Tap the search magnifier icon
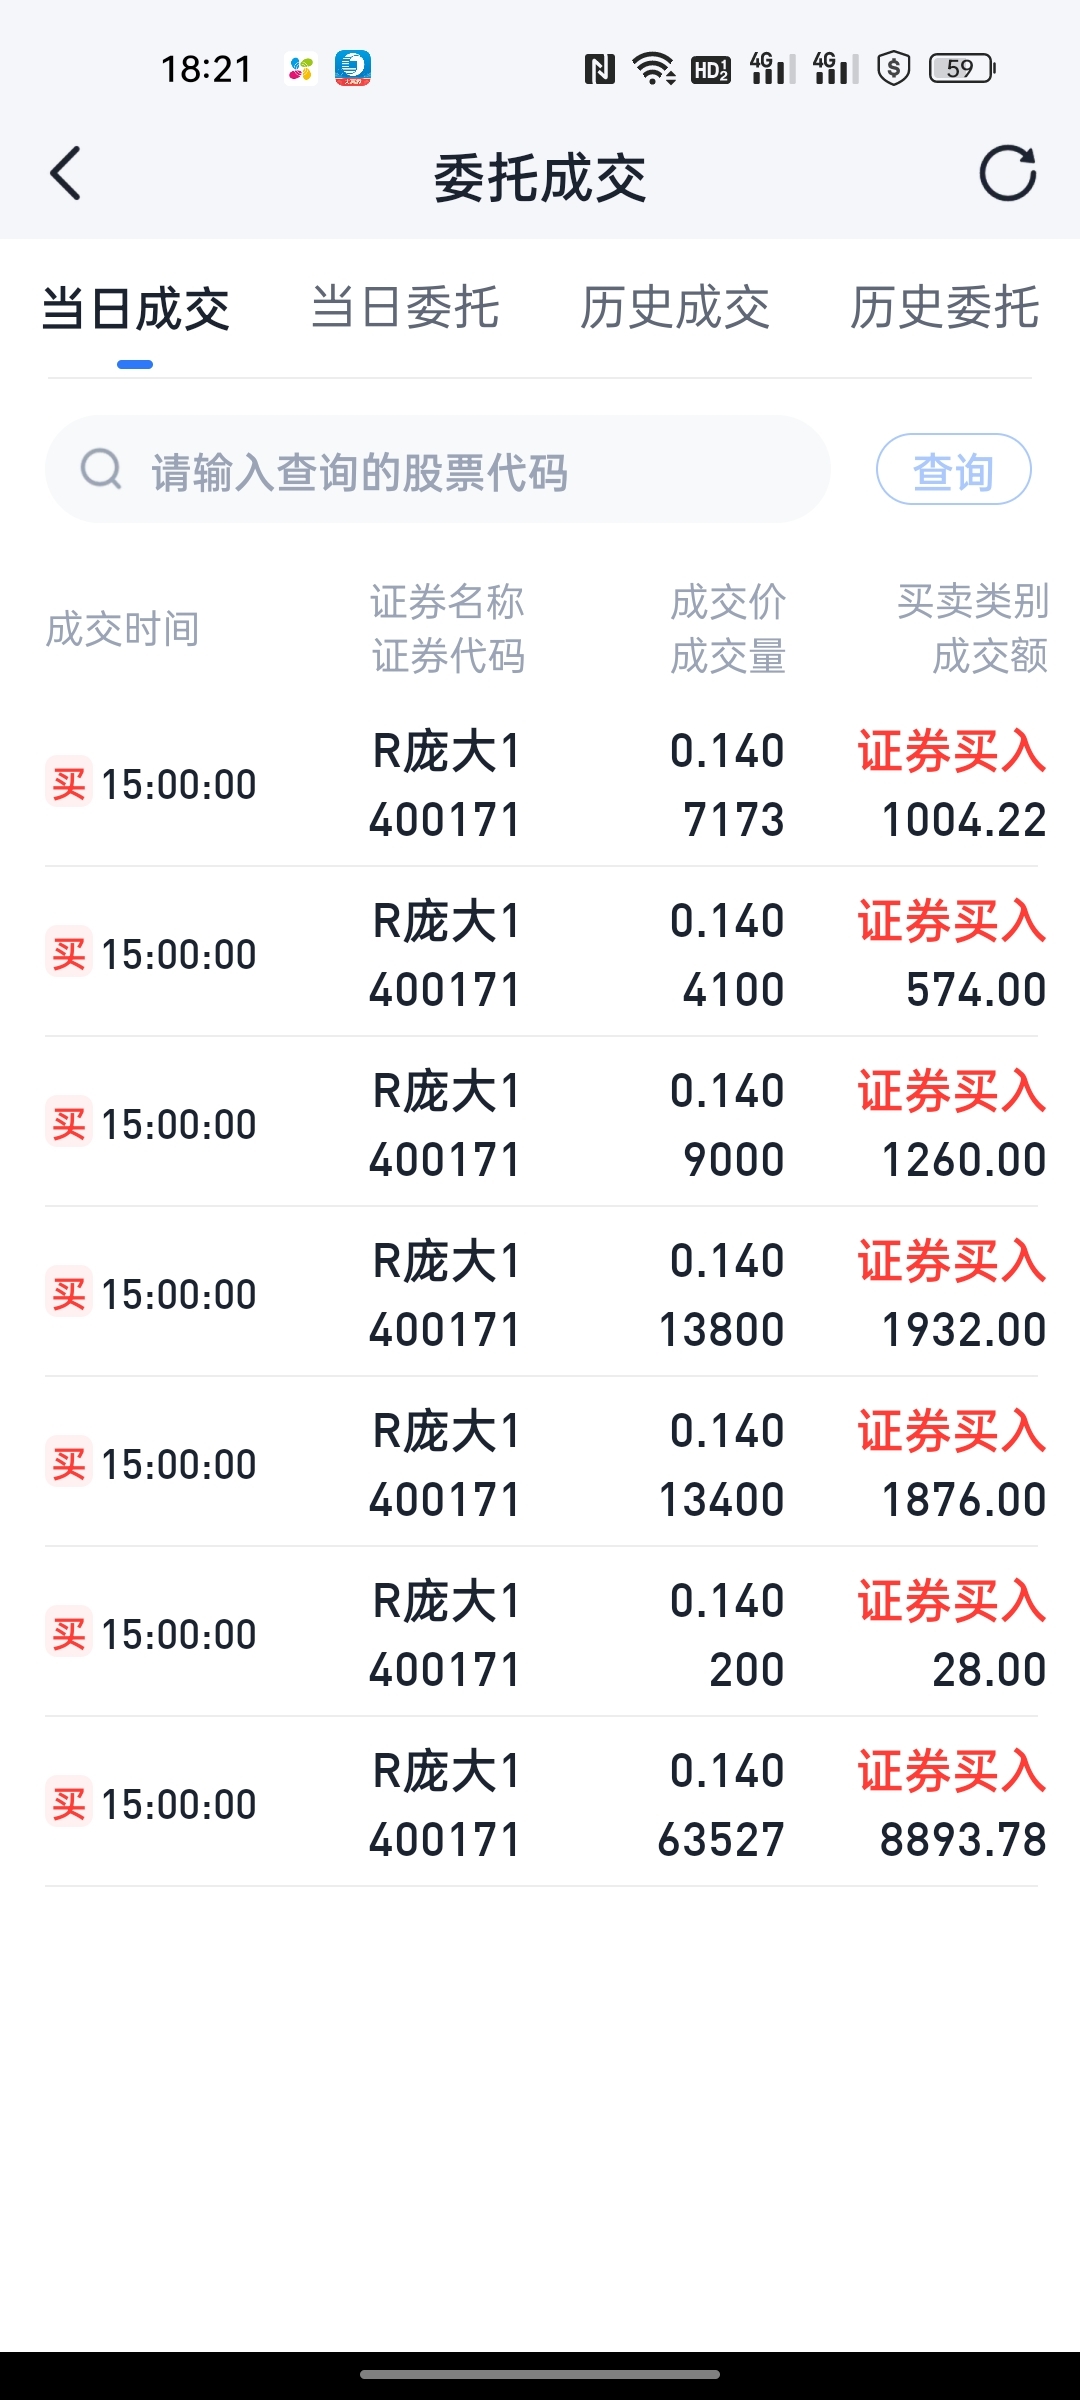Viewport: 1080px width, 2400px height. [101, 468]
